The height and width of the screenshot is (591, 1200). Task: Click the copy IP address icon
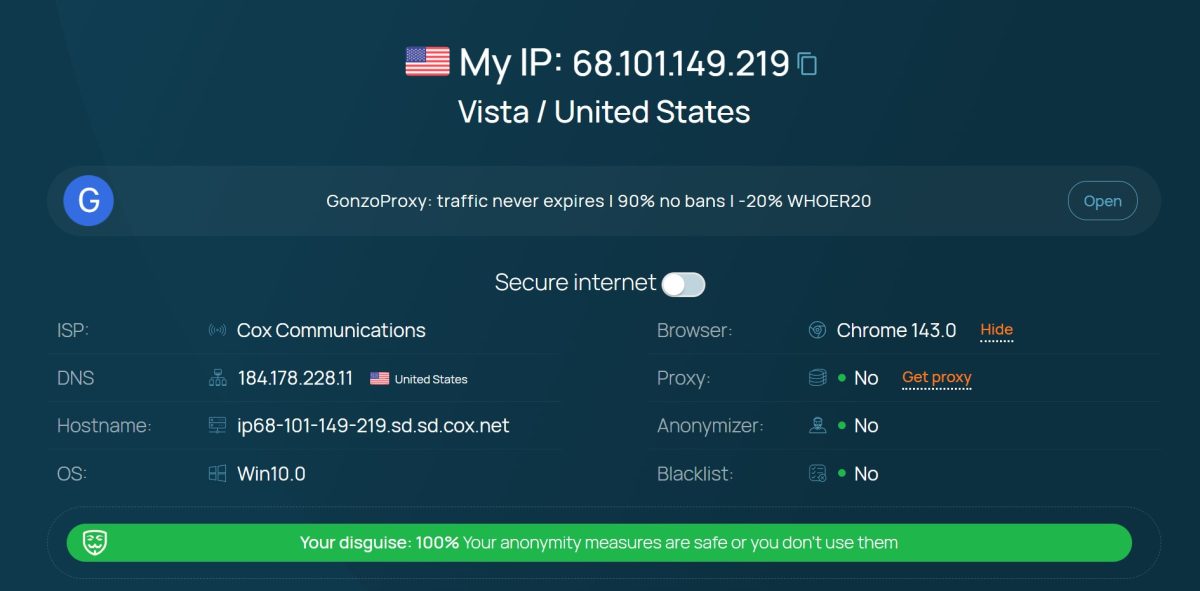click(807, 62)
